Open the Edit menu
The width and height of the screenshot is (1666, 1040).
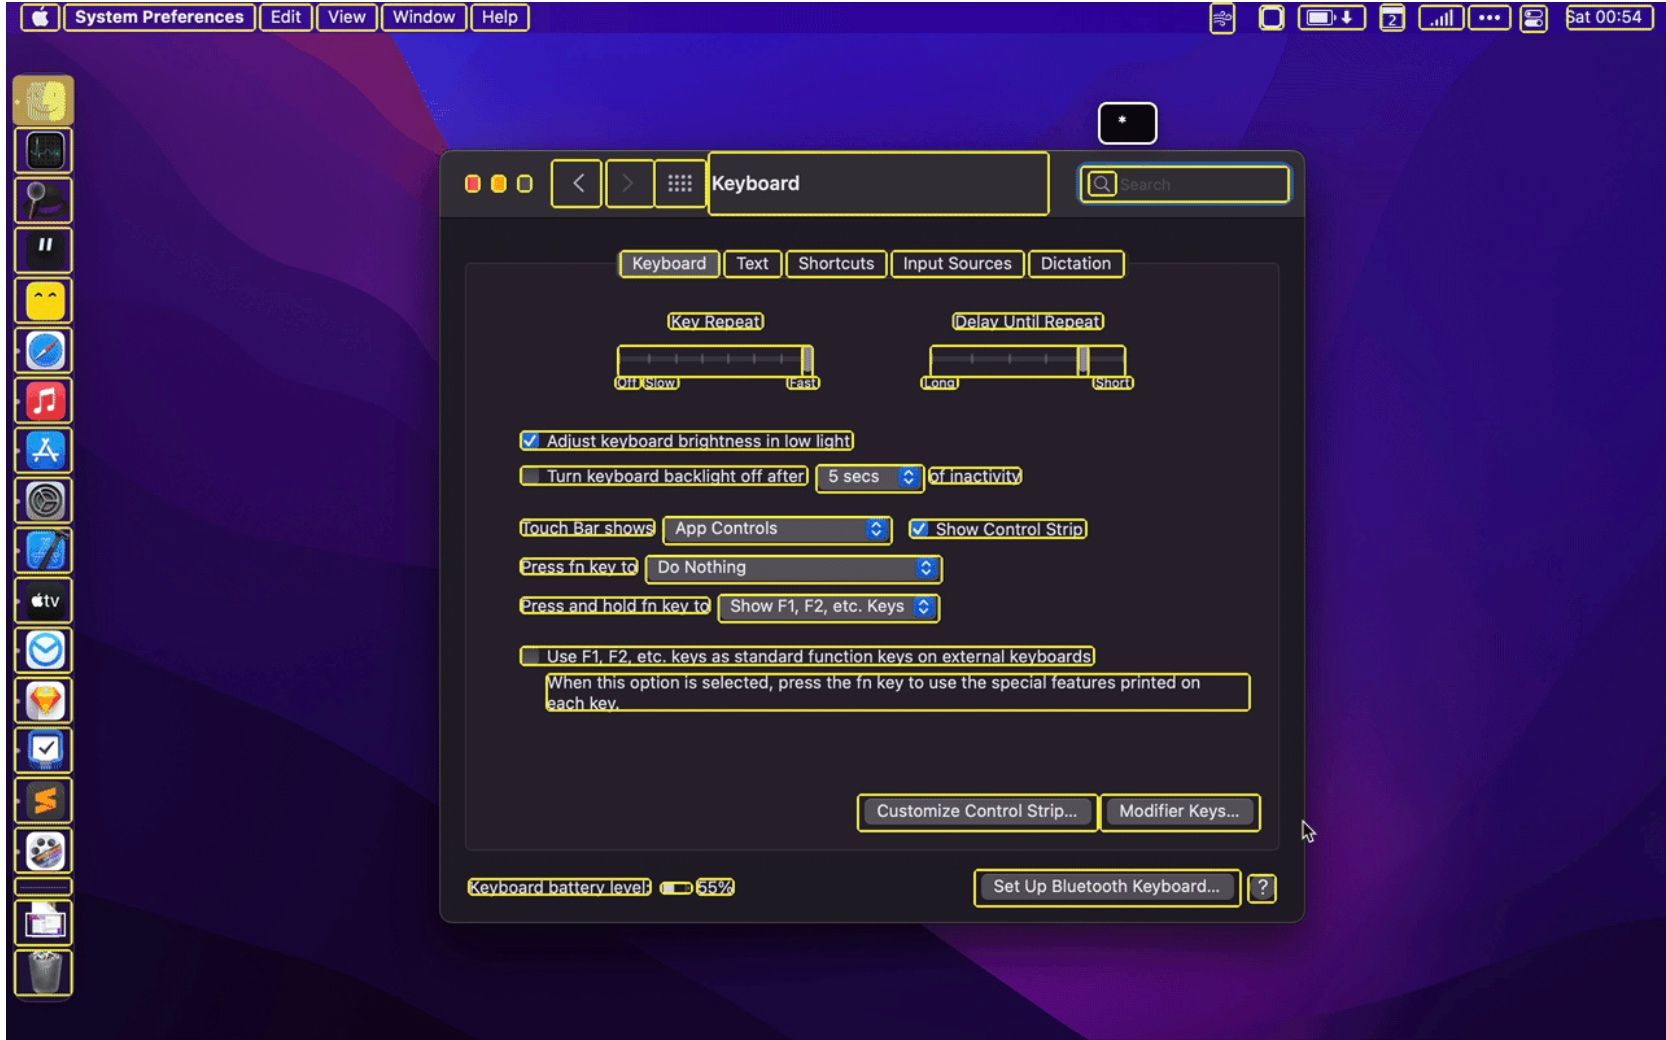pyautogui.click(x=286, y=17)
